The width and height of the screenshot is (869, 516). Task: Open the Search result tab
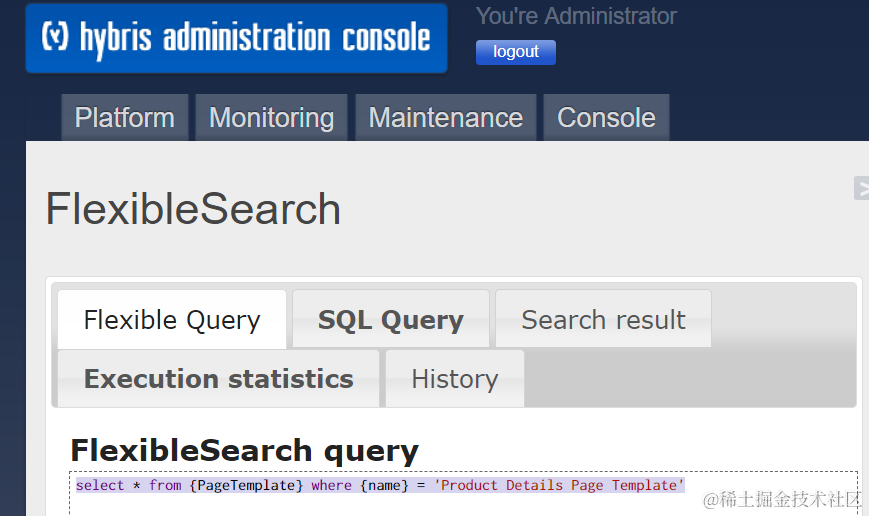tap(604, 320)
